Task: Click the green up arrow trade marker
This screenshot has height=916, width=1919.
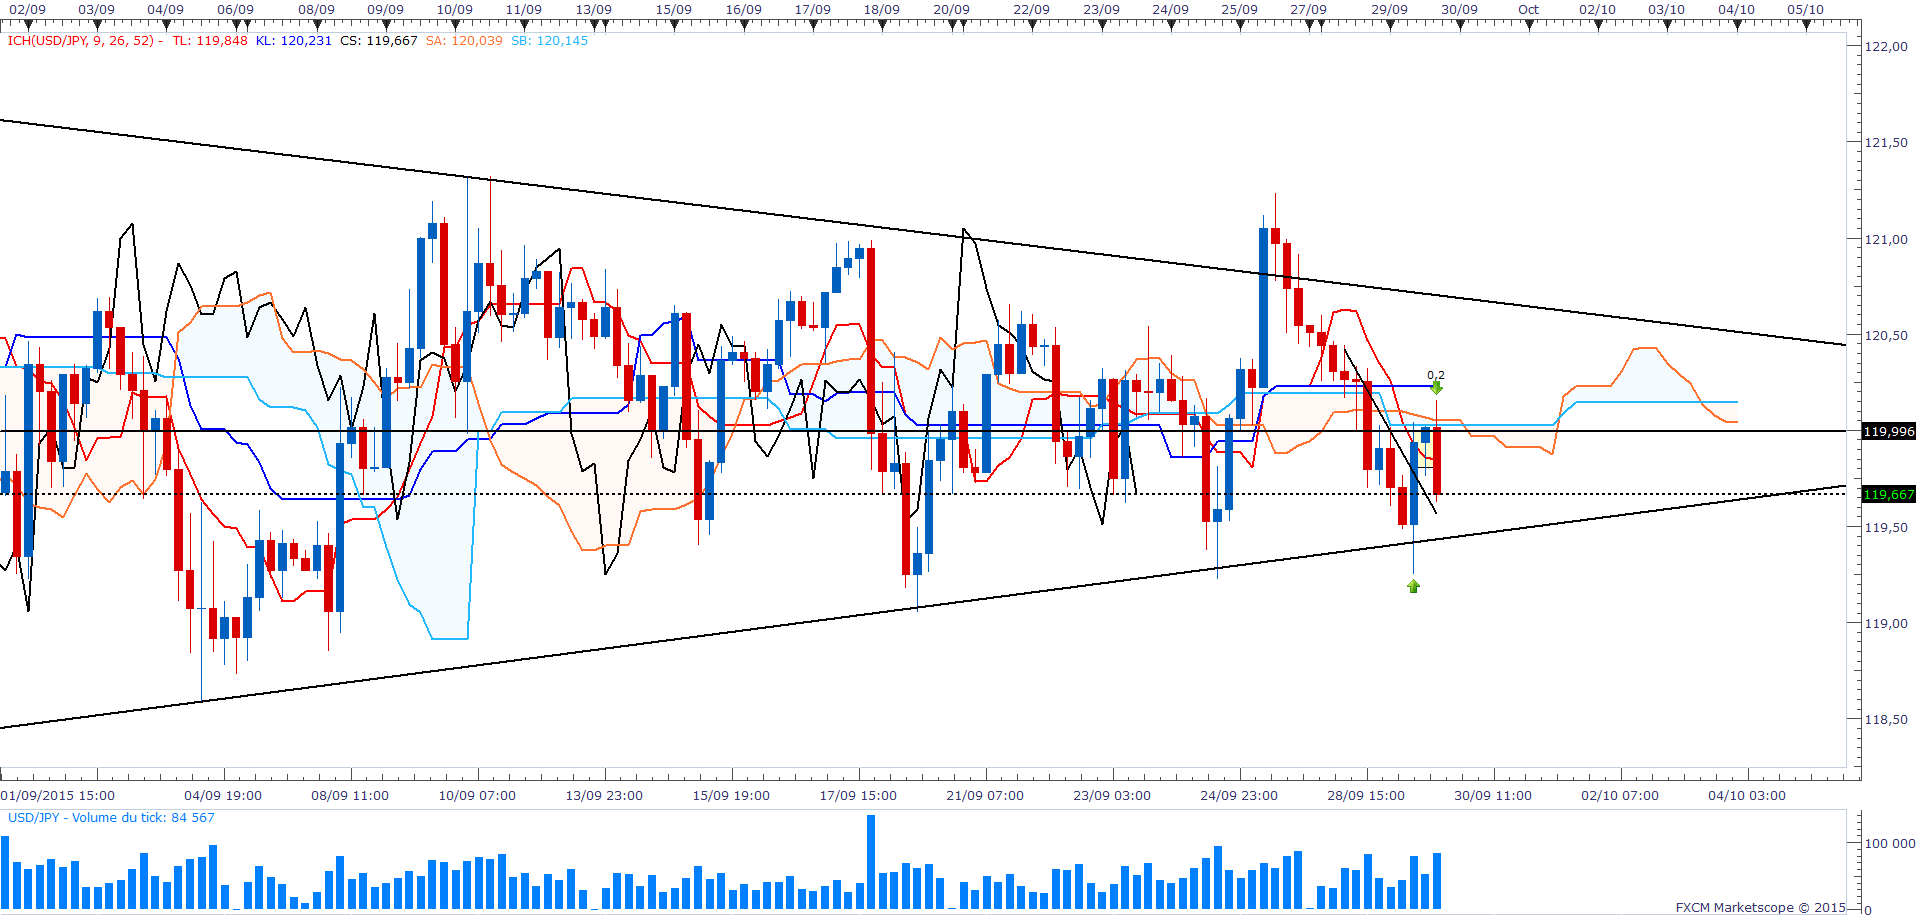Action: 1413,586
